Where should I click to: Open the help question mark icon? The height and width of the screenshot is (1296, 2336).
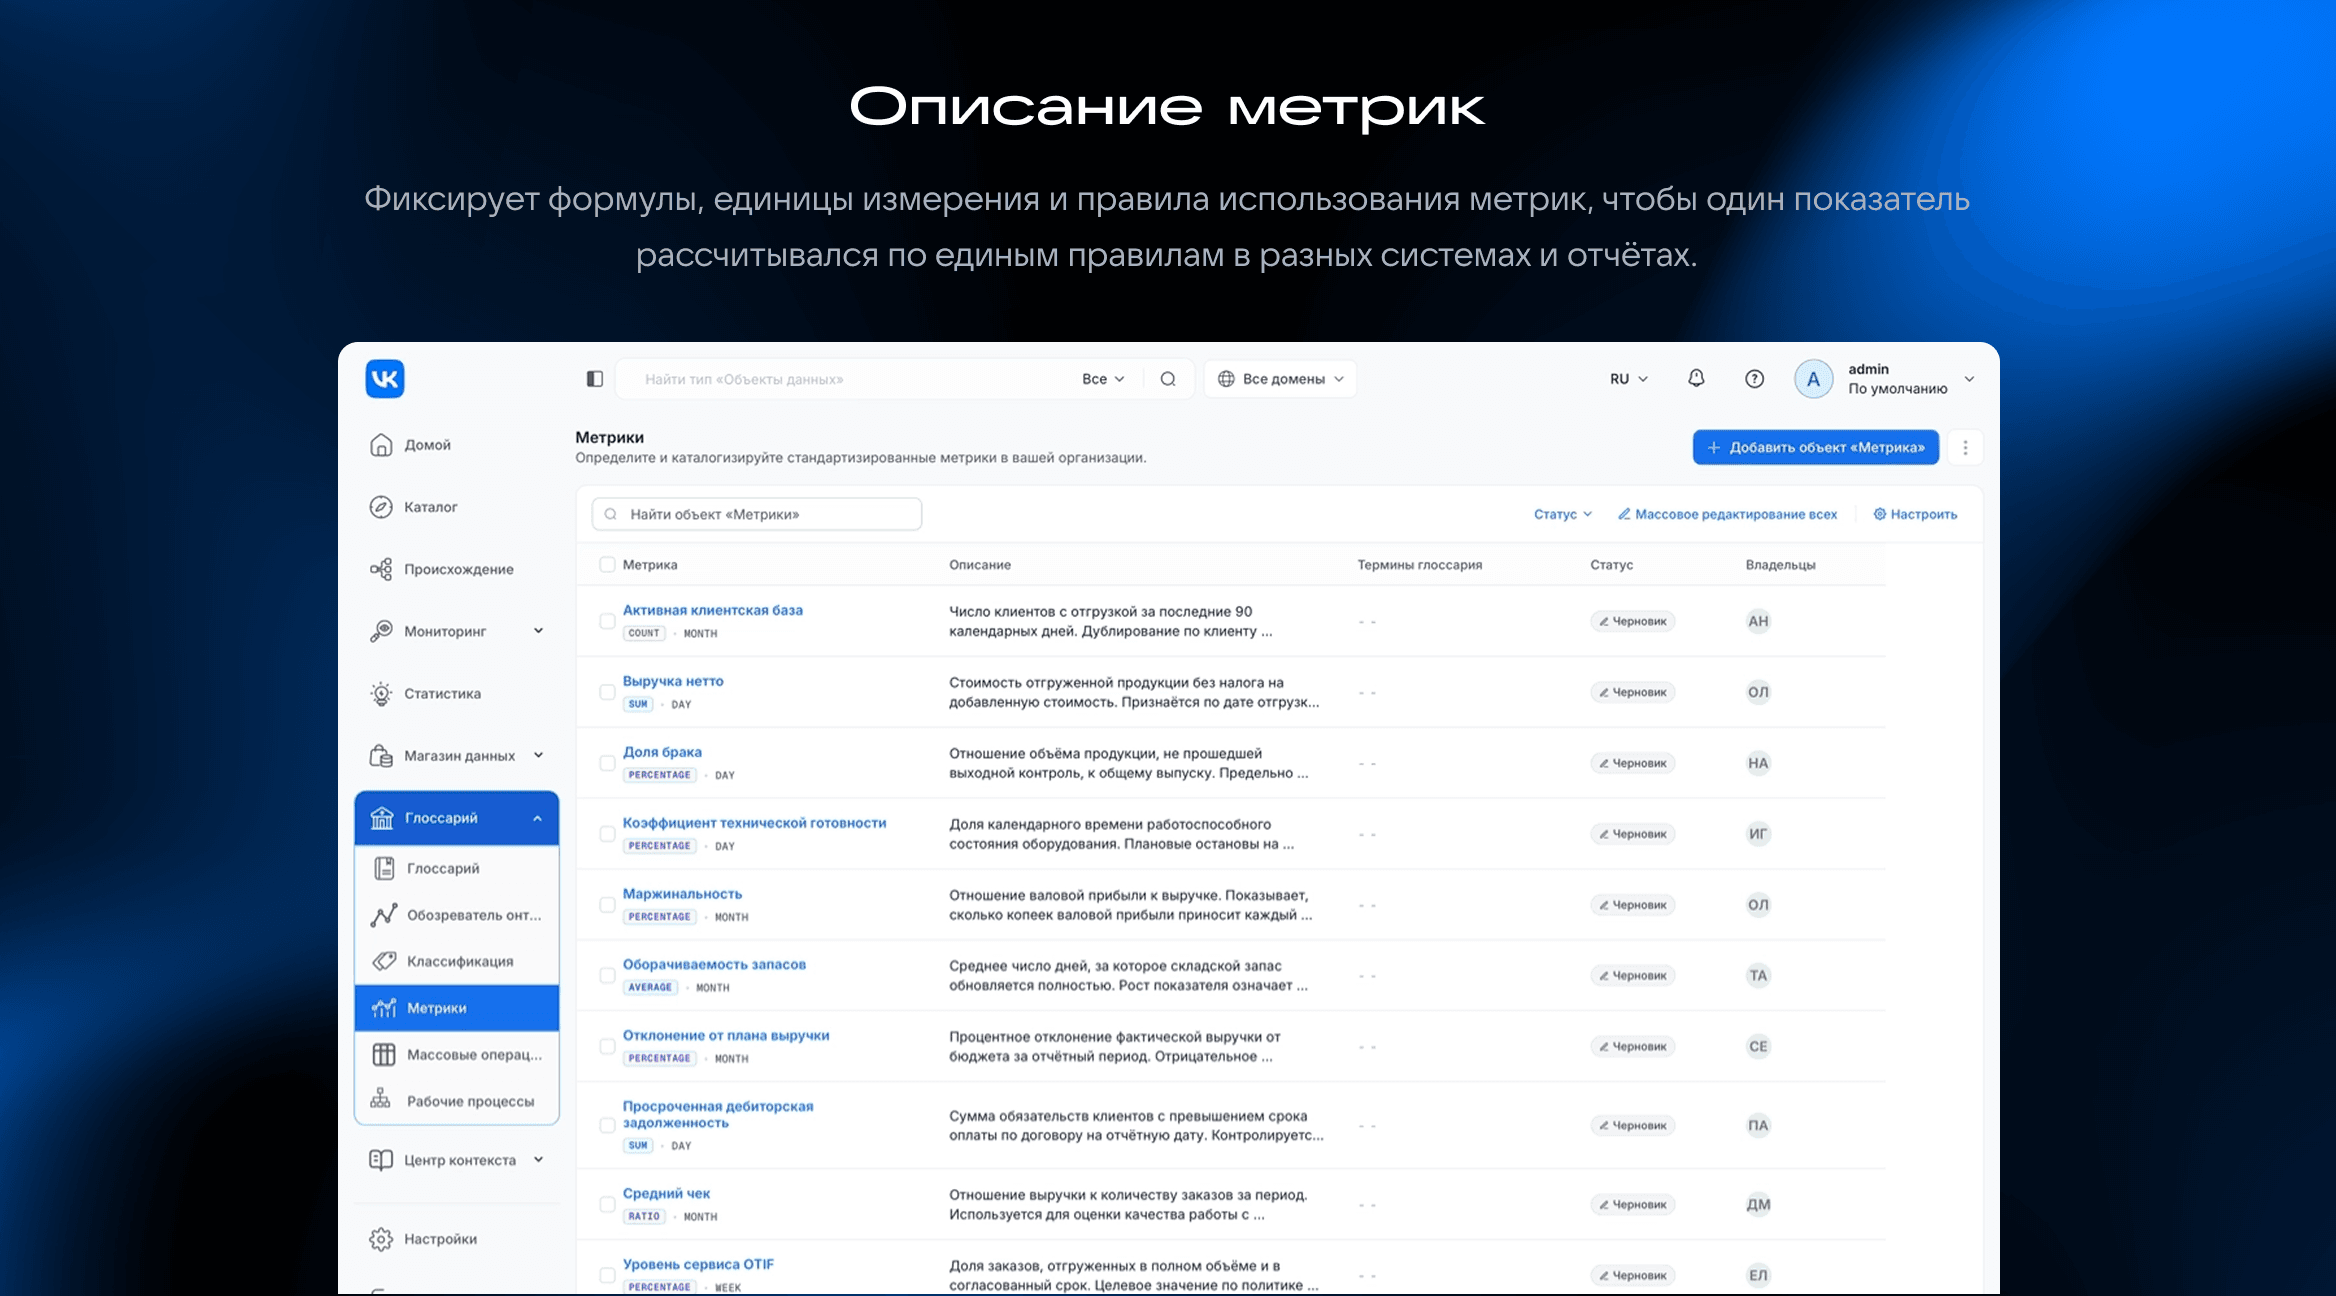(1754, 379)
